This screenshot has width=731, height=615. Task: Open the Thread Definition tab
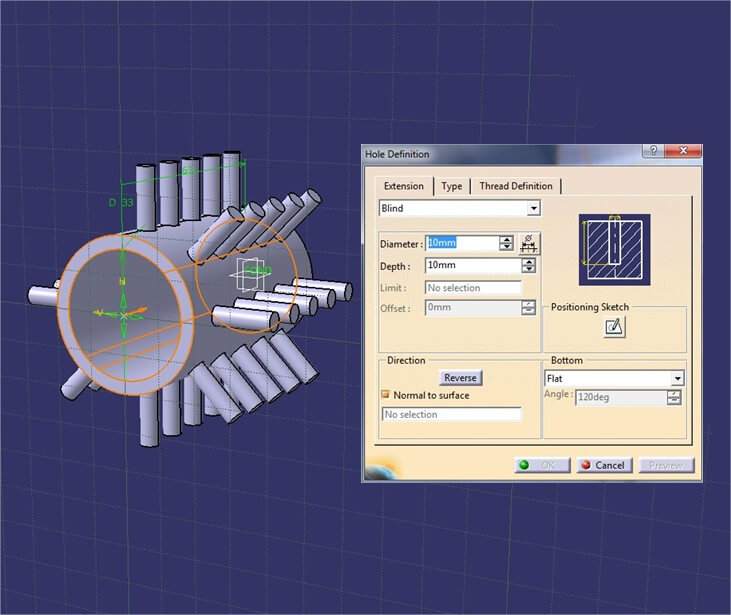[516, 186]
